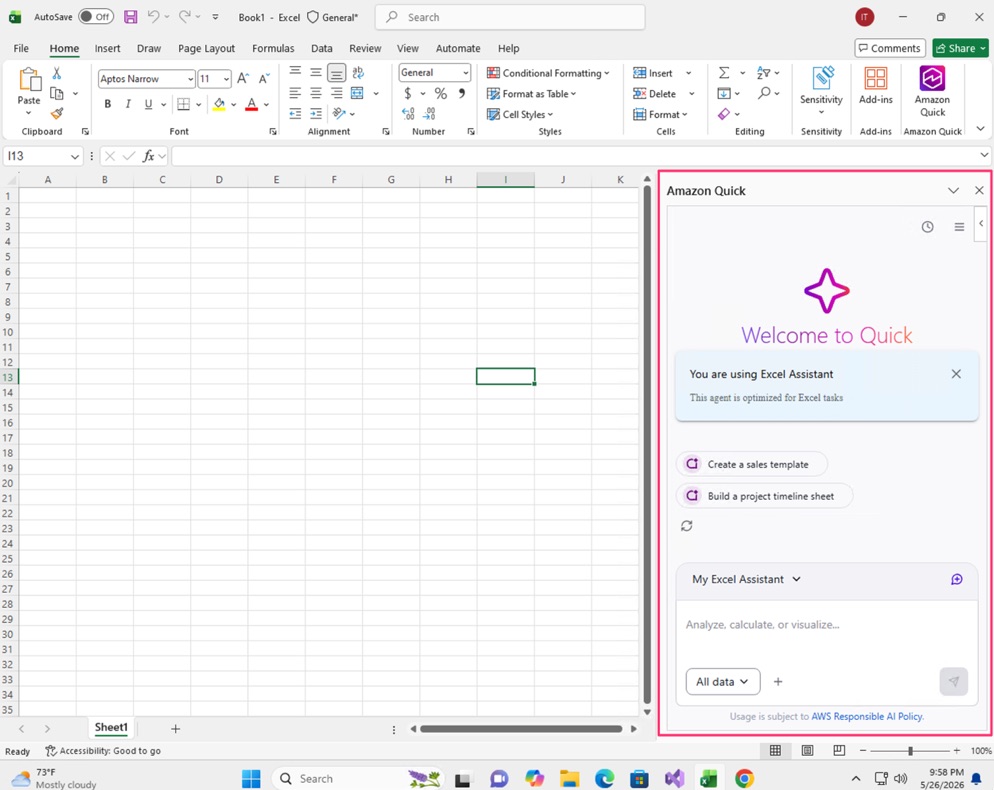Click the Comma Style icon
The image size is (994, 790).
(462, 94)
